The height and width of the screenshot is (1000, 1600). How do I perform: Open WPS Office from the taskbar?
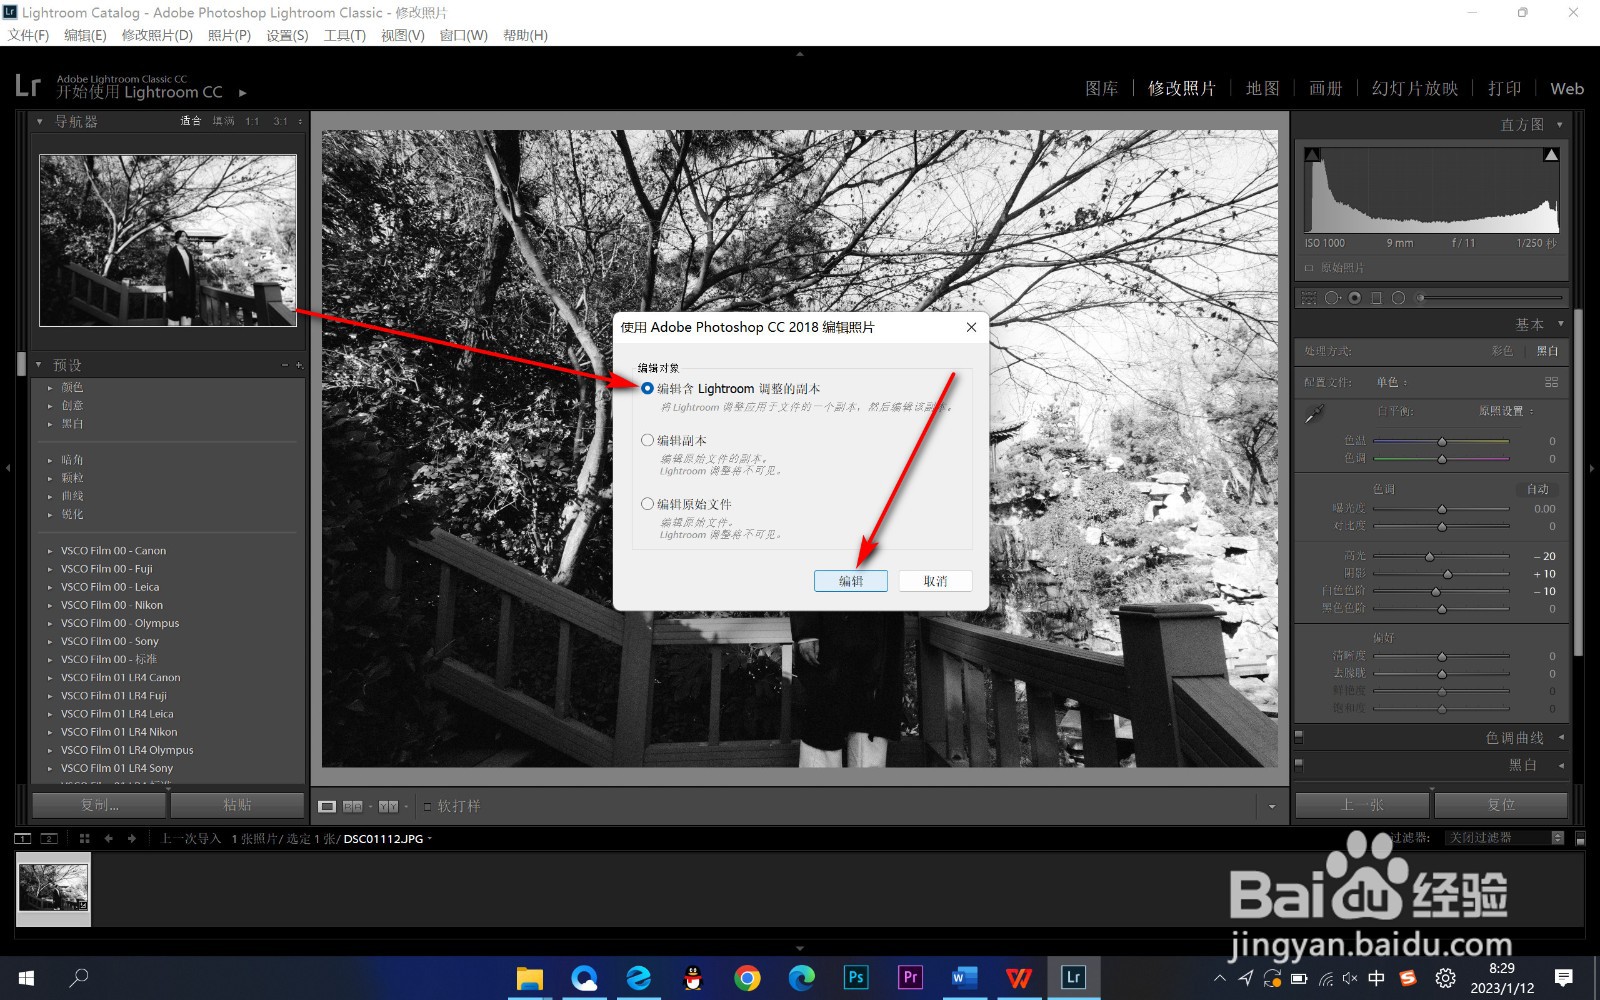coord(1019,977)
